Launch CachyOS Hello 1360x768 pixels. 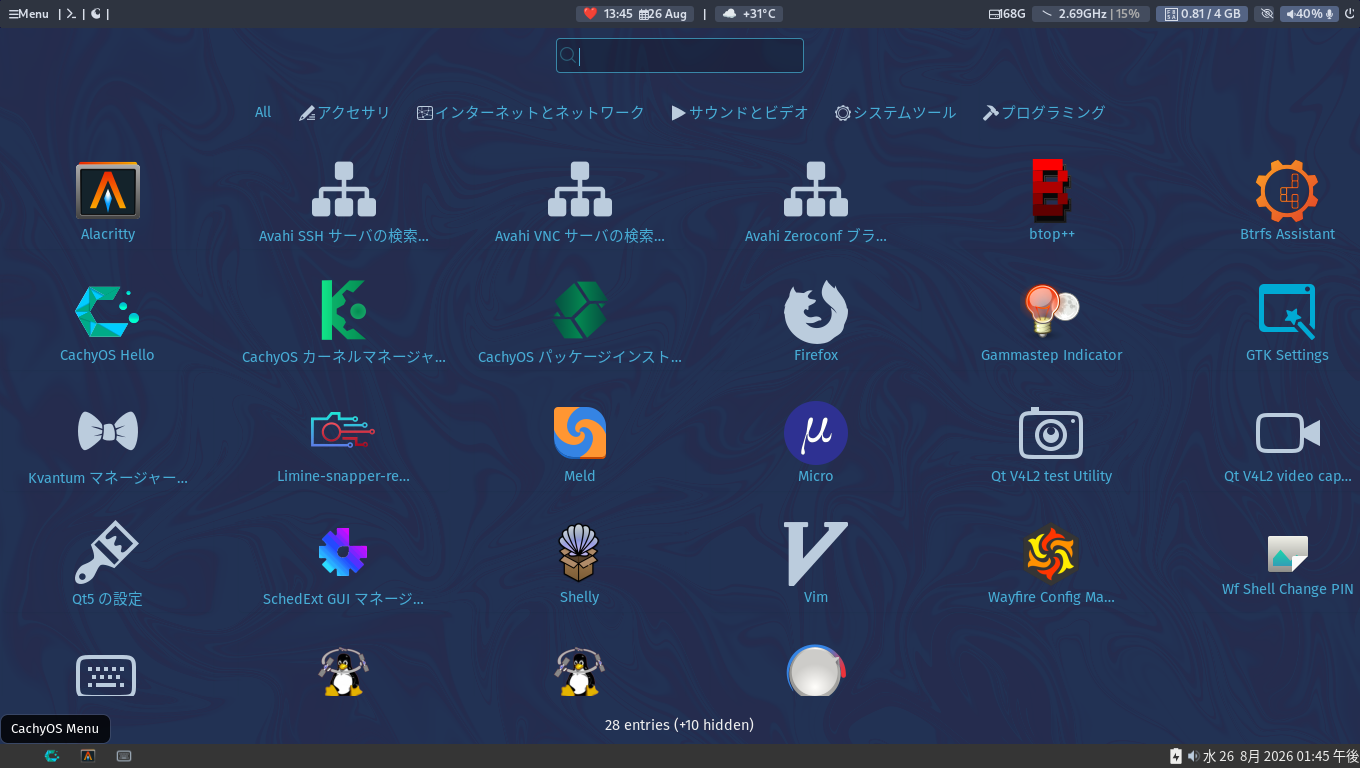point(108,323)
